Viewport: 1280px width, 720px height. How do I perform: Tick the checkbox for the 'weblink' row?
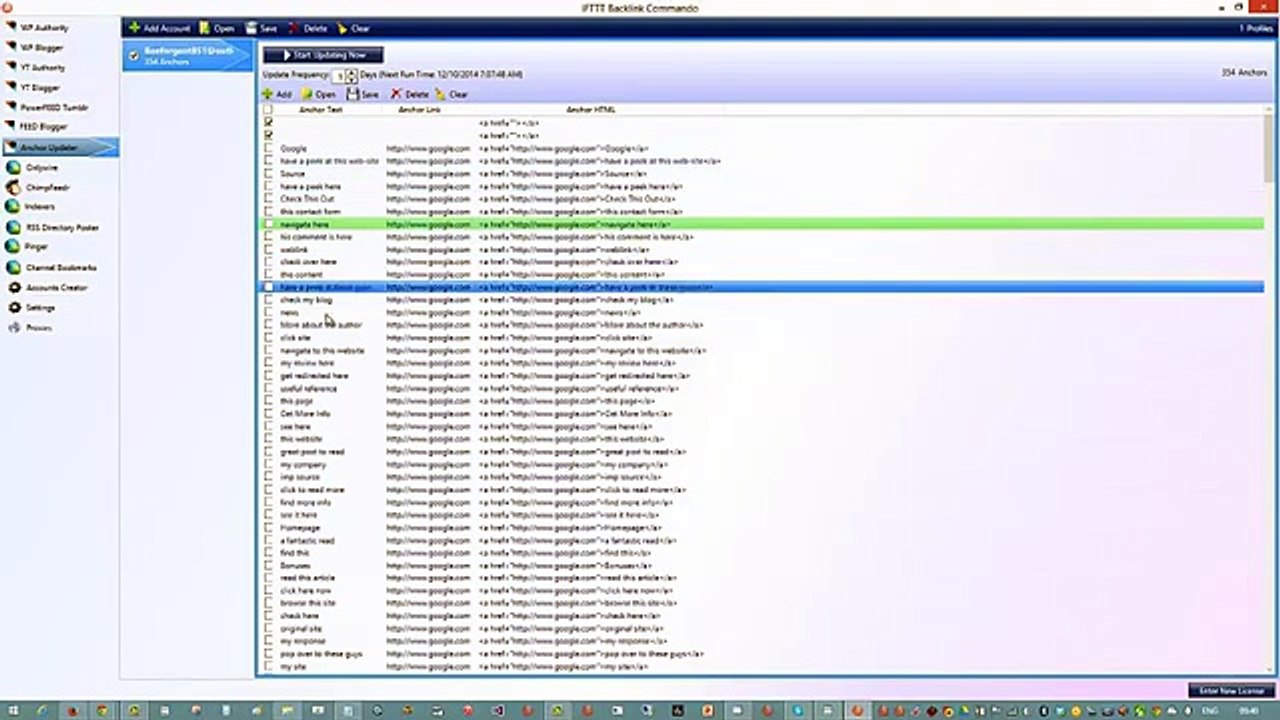coord(268,249)
